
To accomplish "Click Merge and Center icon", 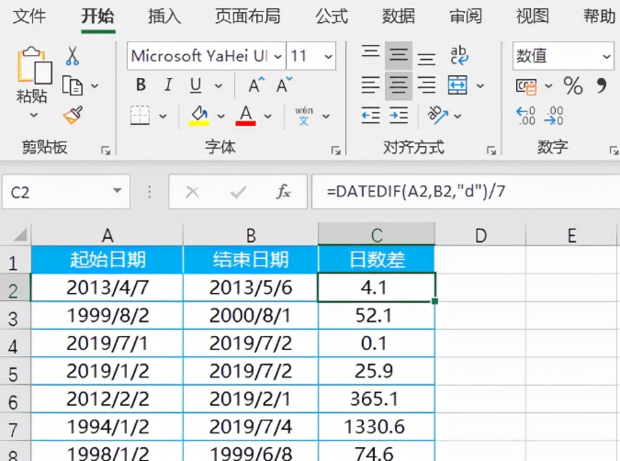I will [x=457, y=85].
